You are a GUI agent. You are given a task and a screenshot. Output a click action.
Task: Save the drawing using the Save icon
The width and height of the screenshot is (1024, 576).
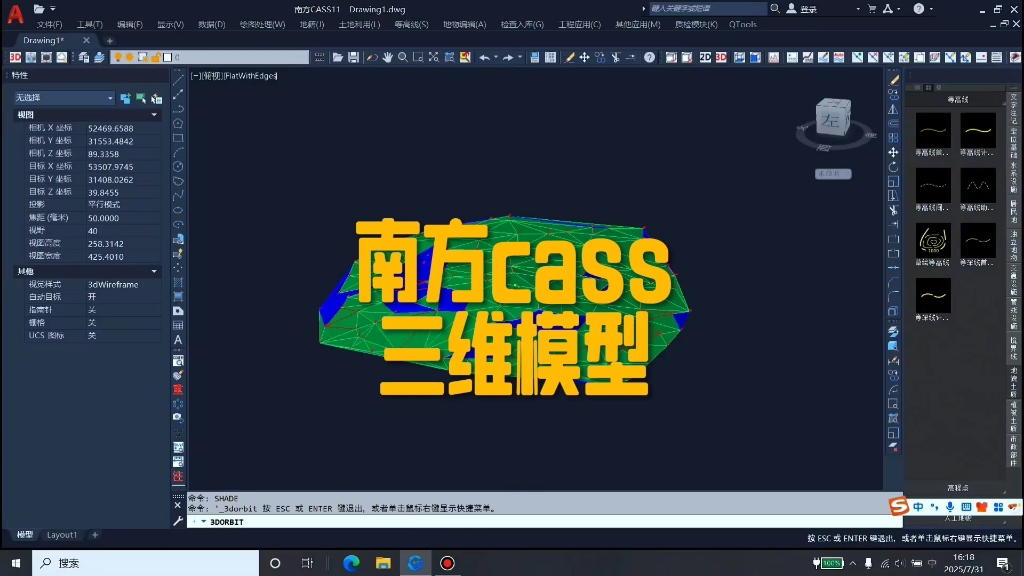coord(353,58)
